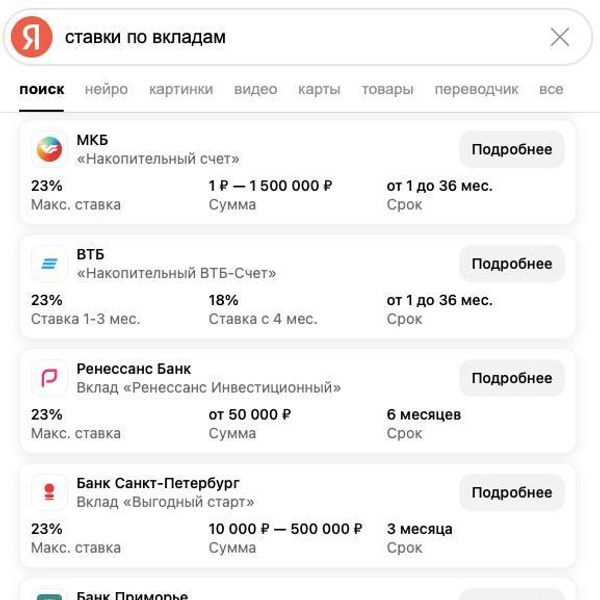Expand the 'все' services tab
The width and height of the screenshot is (600, 600).
551,89
